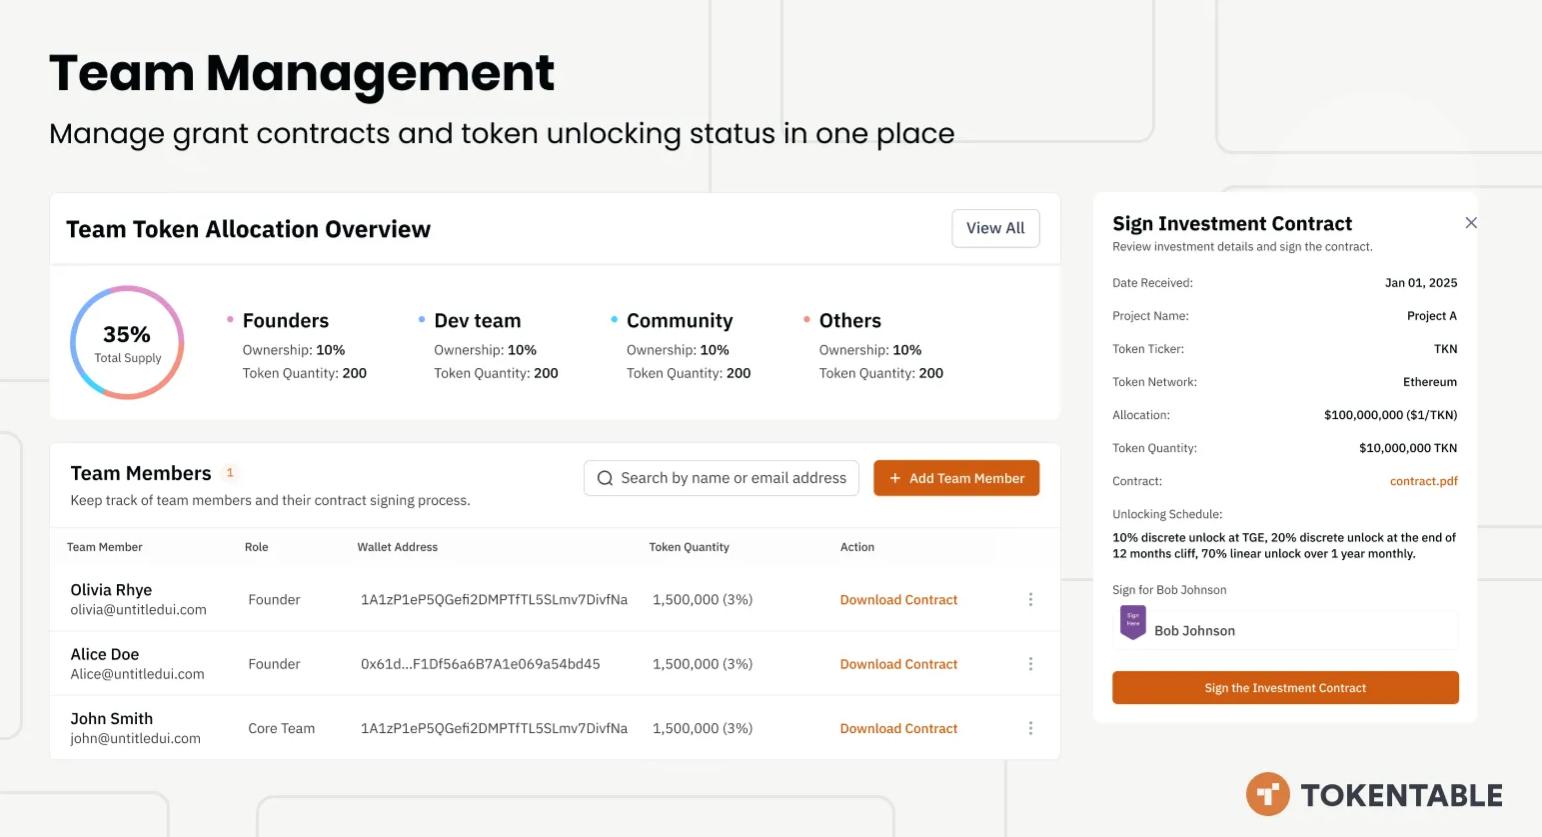Screen dimensions: 1542x837
Task: Download contract for John Smith
Action: 898,729
